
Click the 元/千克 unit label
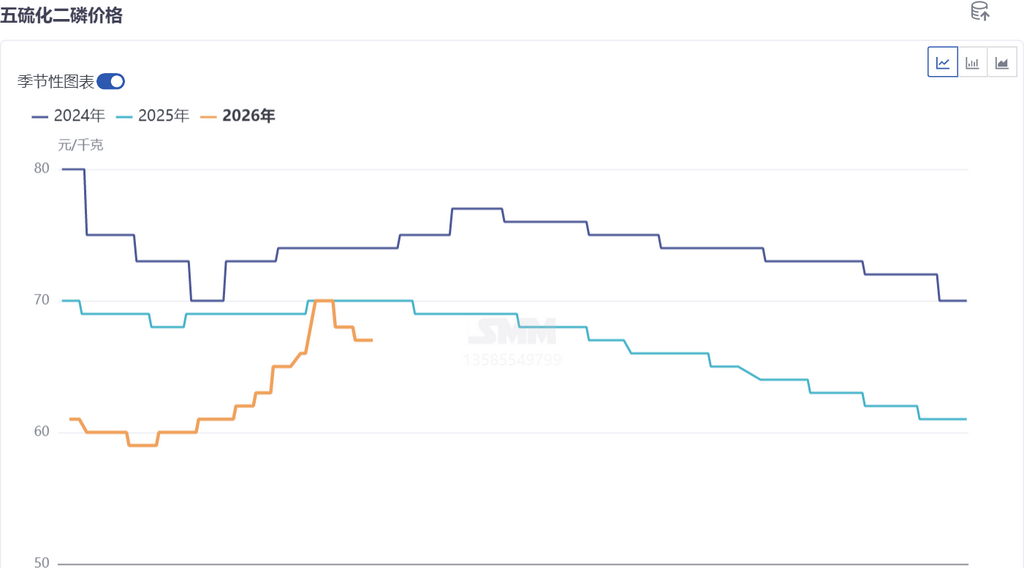click(80, 145)
